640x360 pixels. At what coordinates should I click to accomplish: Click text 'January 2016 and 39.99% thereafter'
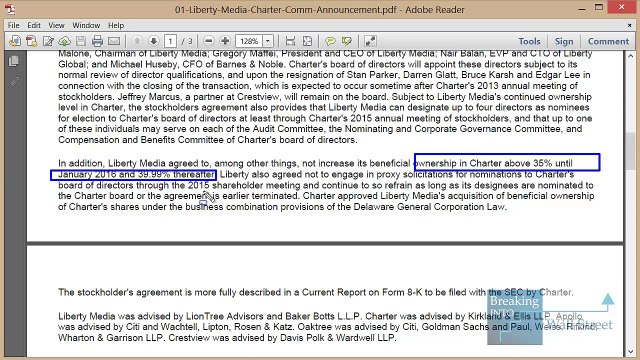136,174
